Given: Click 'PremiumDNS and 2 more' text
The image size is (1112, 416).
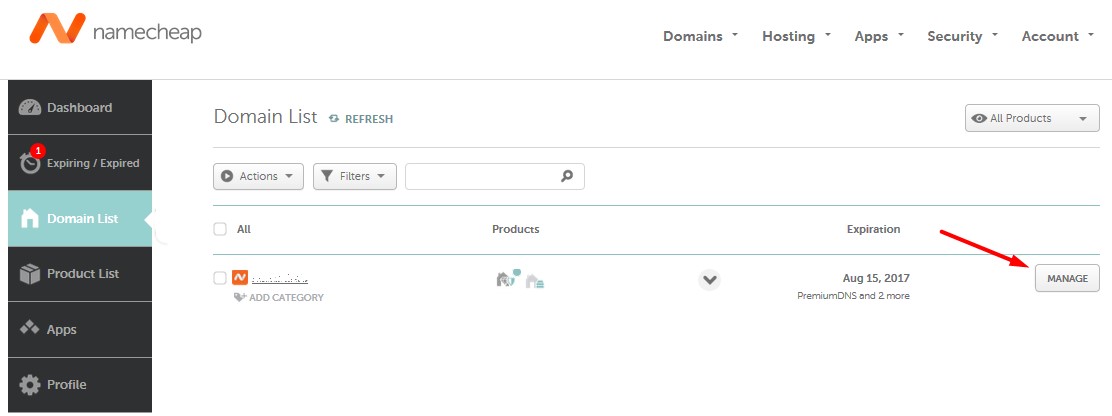Looking at the screenshot, I should point(853,296).
